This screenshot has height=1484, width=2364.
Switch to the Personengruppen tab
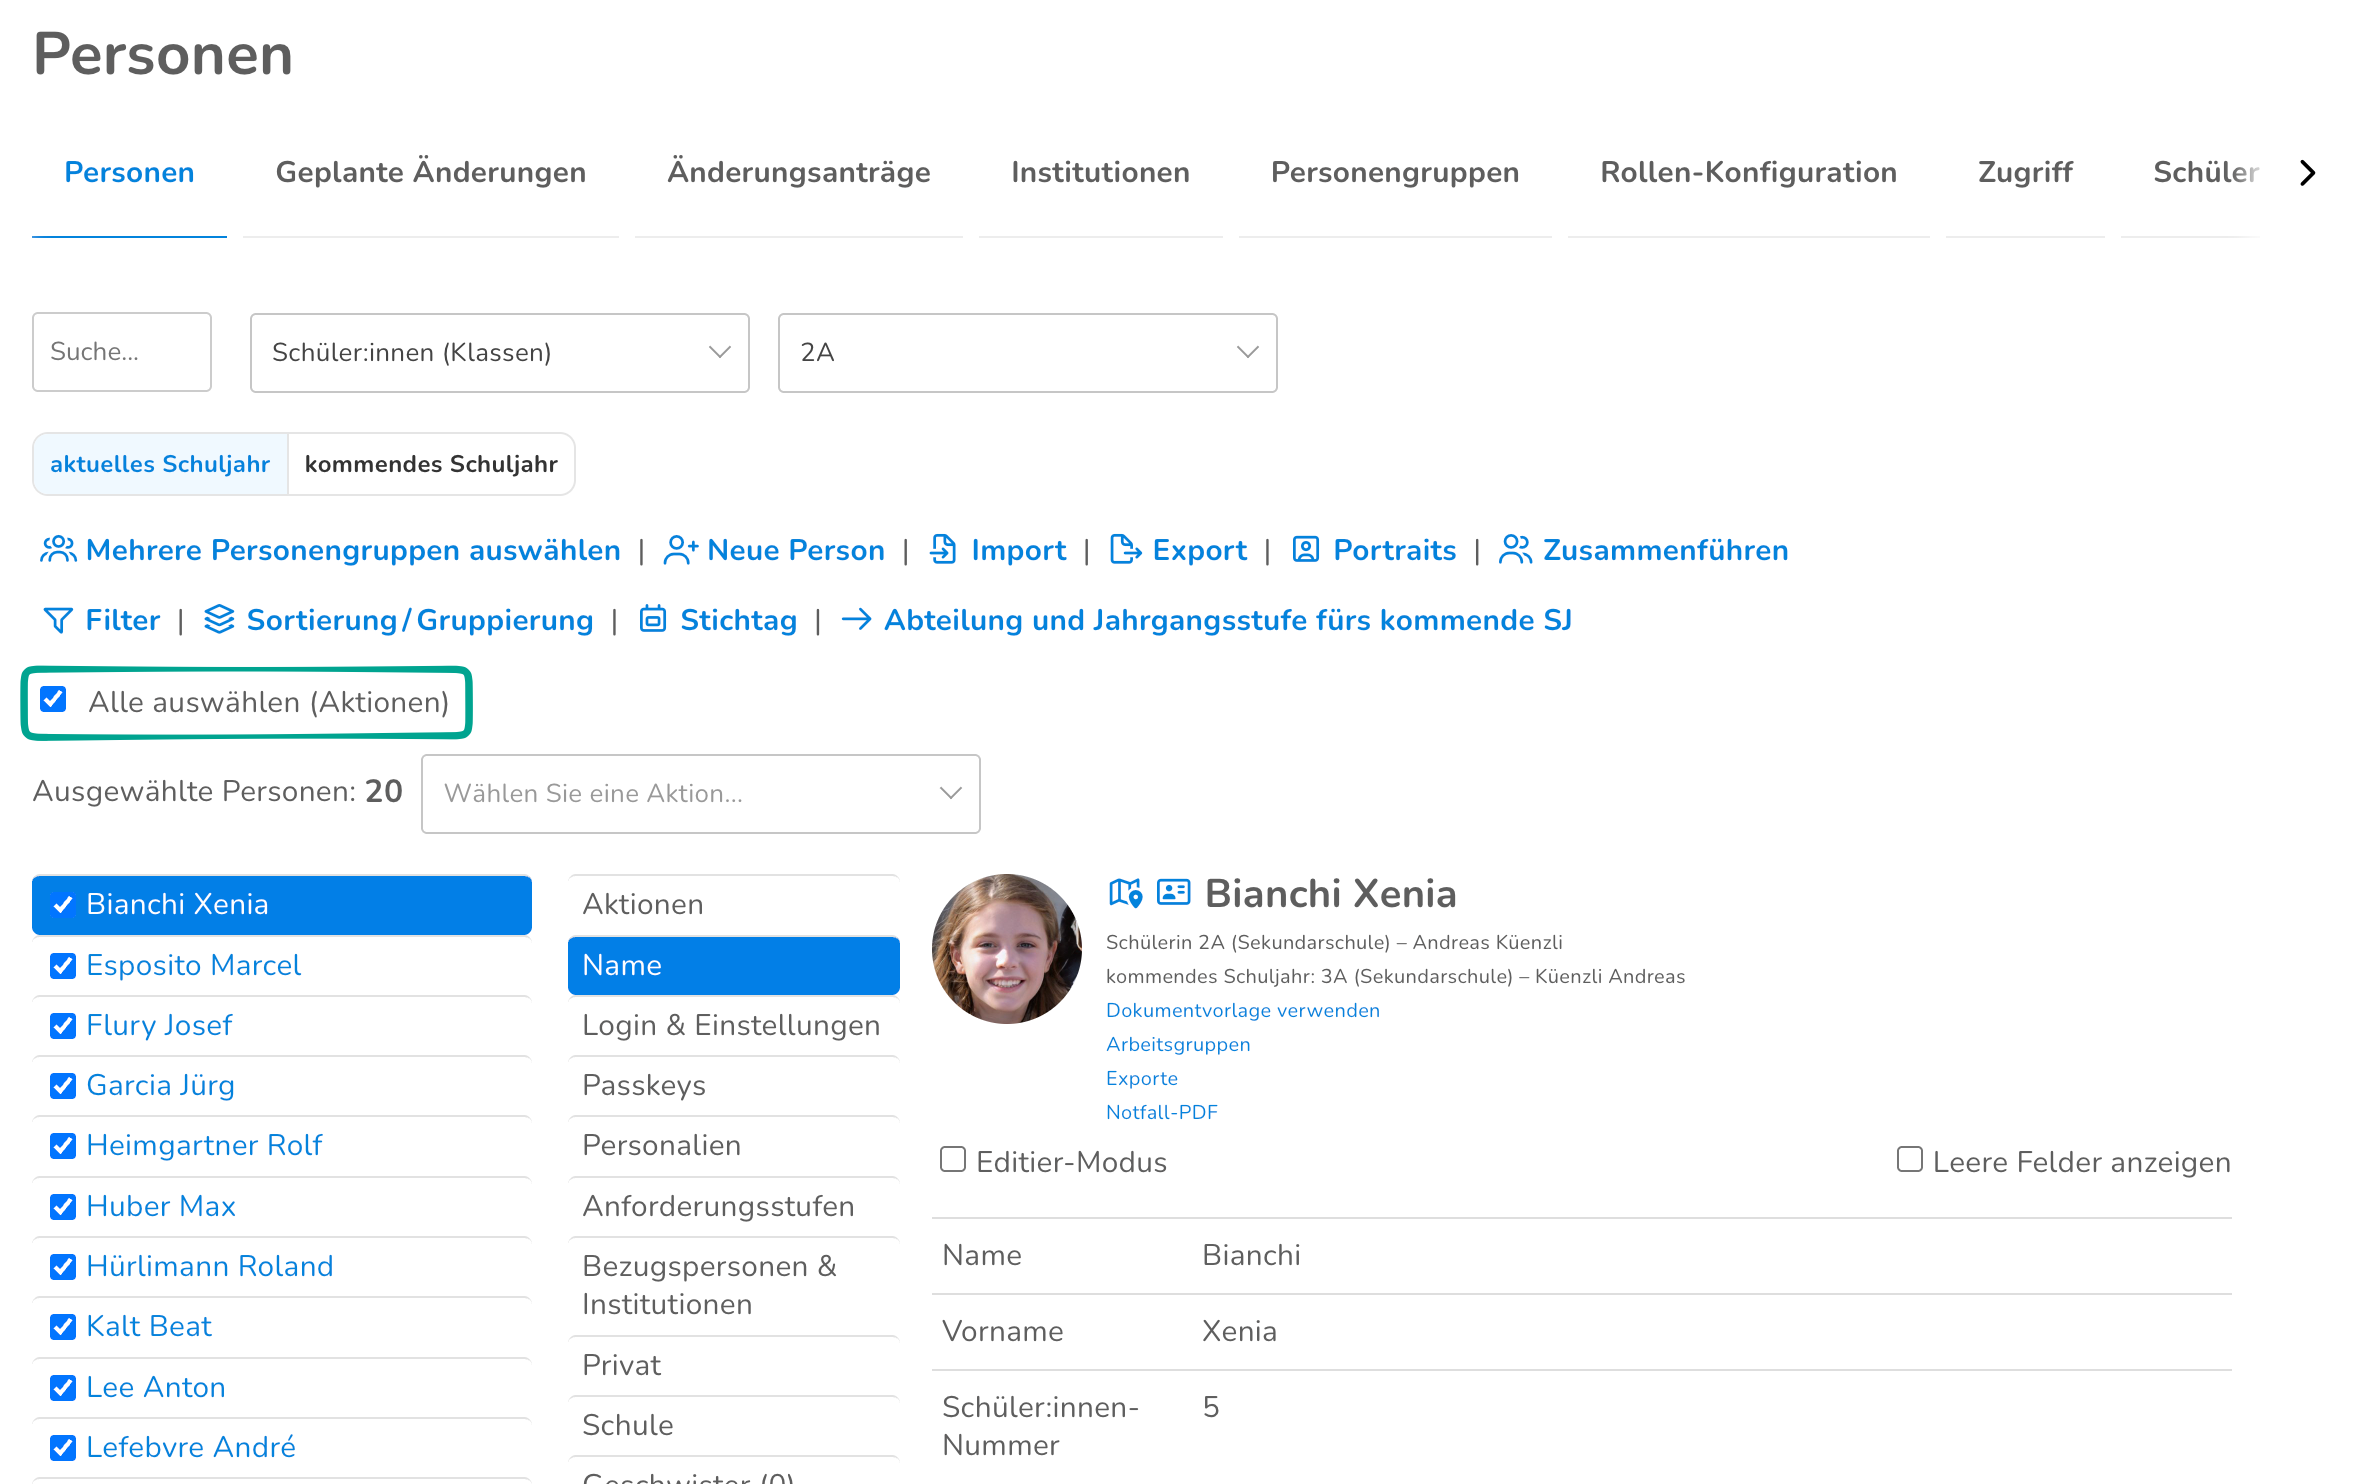[1394, 172]
